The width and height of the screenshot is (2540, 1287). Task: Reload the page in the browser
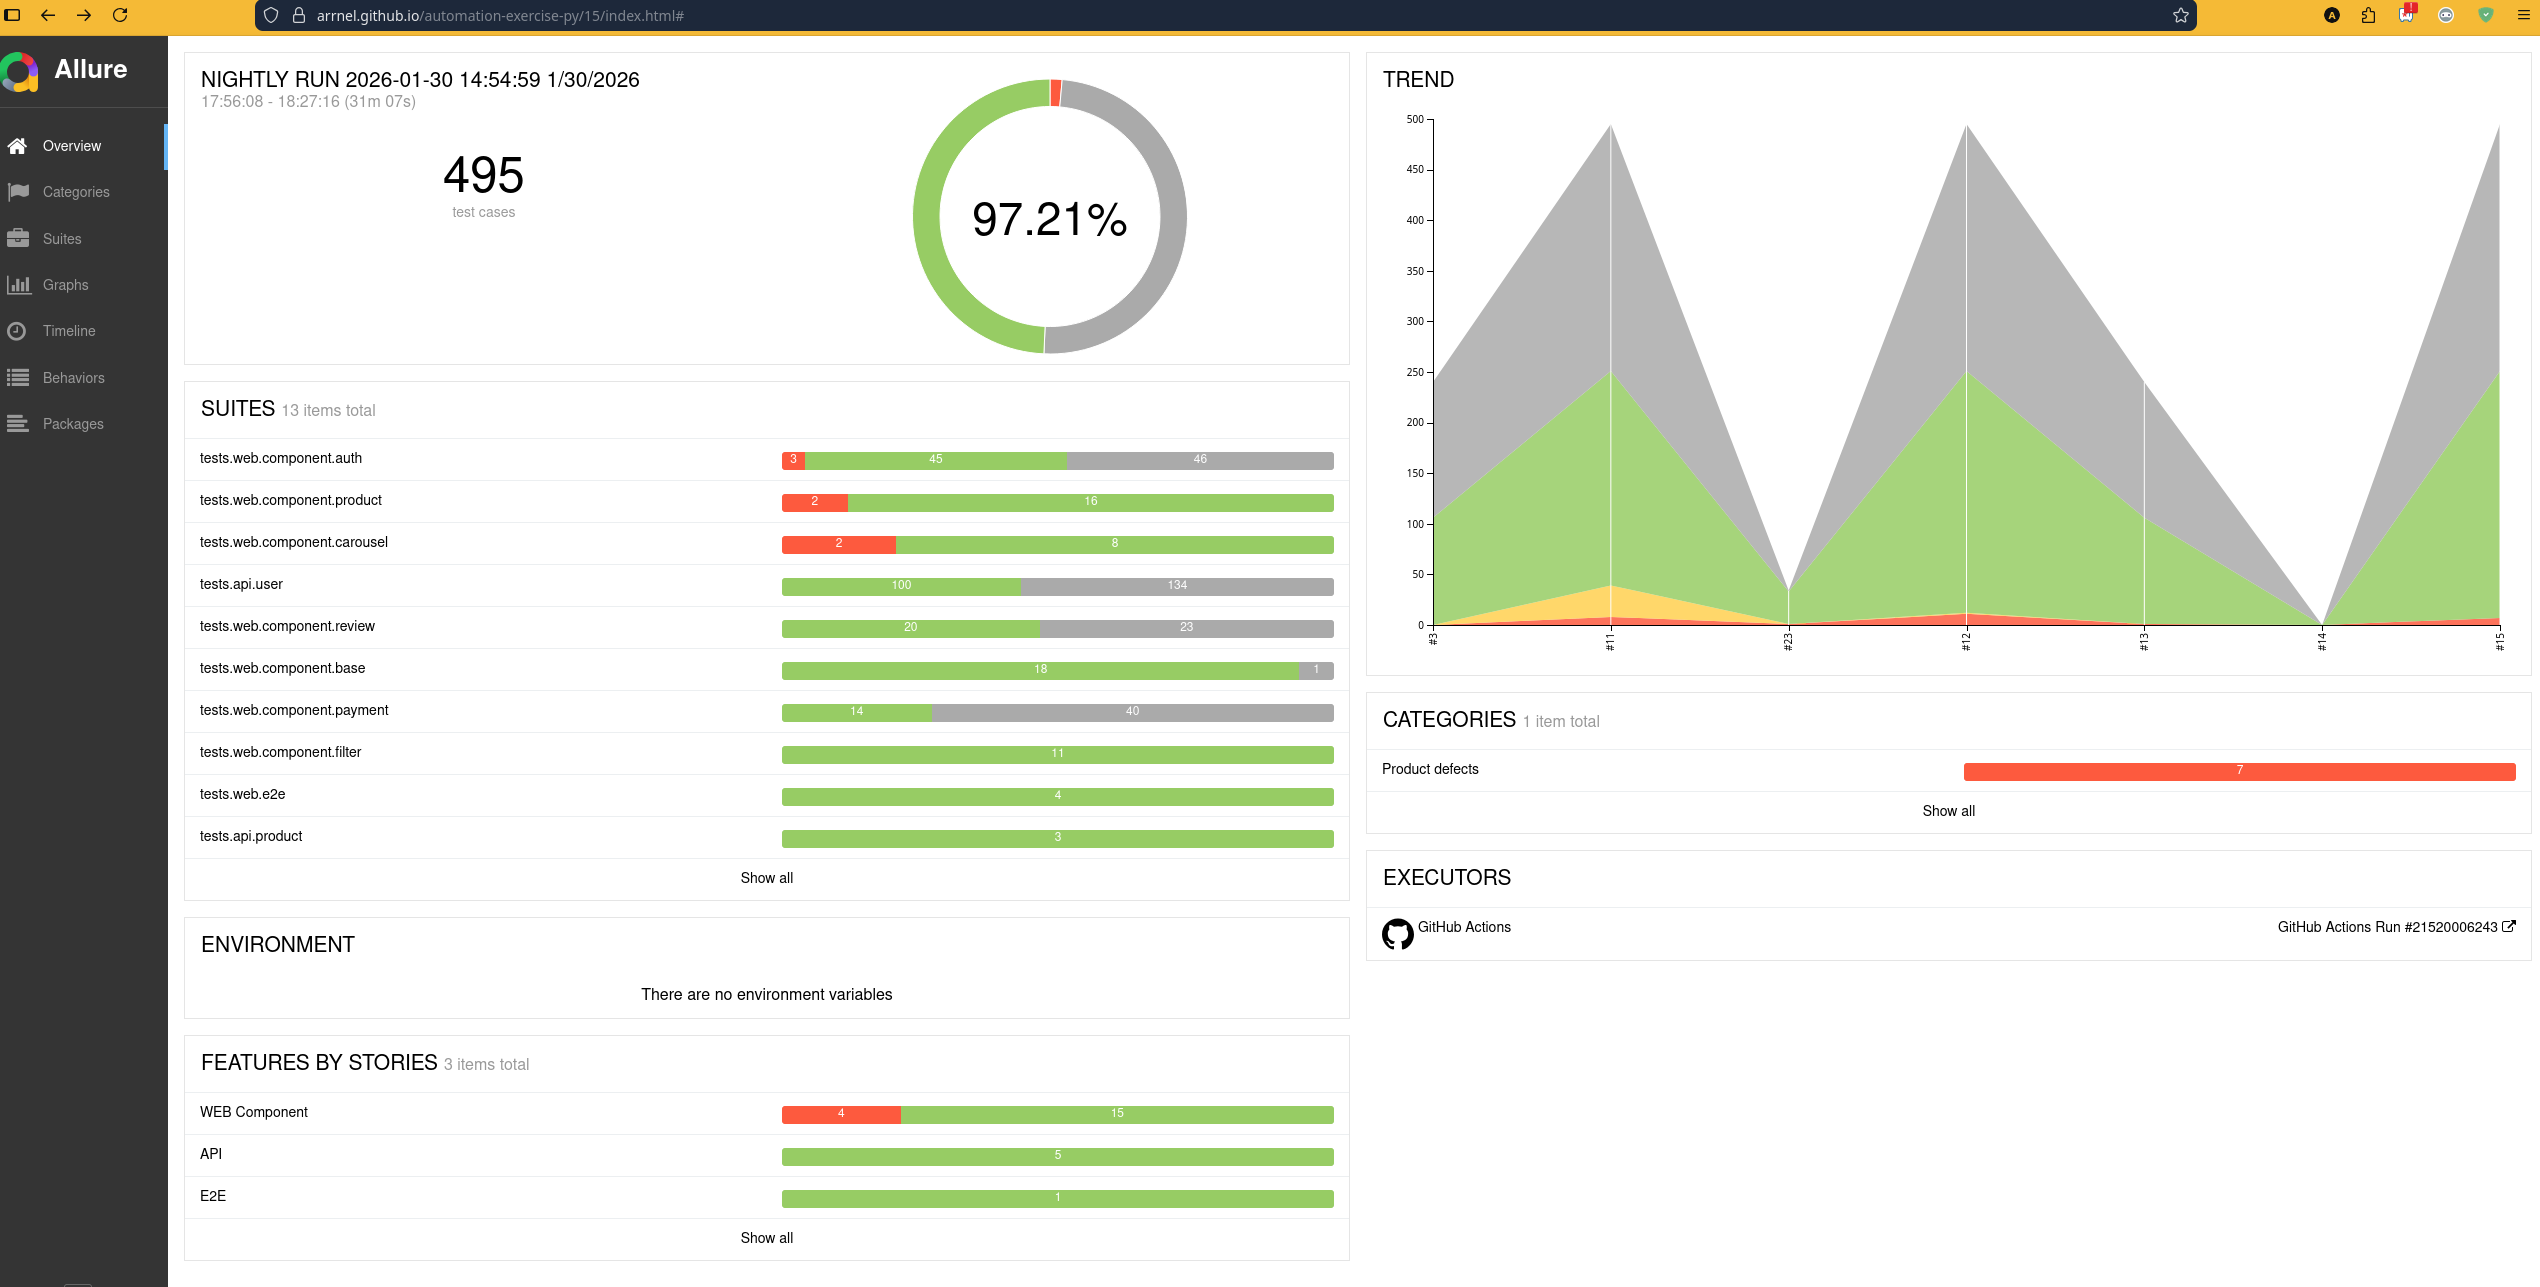coord(120,16)
